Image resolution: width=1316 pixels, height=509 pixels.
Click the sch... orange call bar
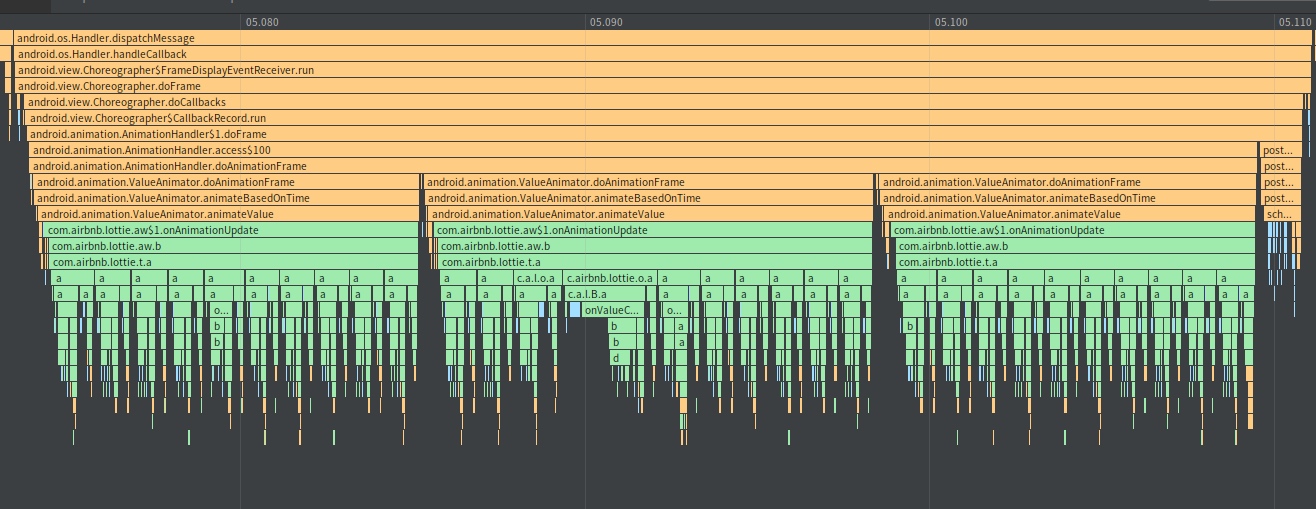(1278, 214)
